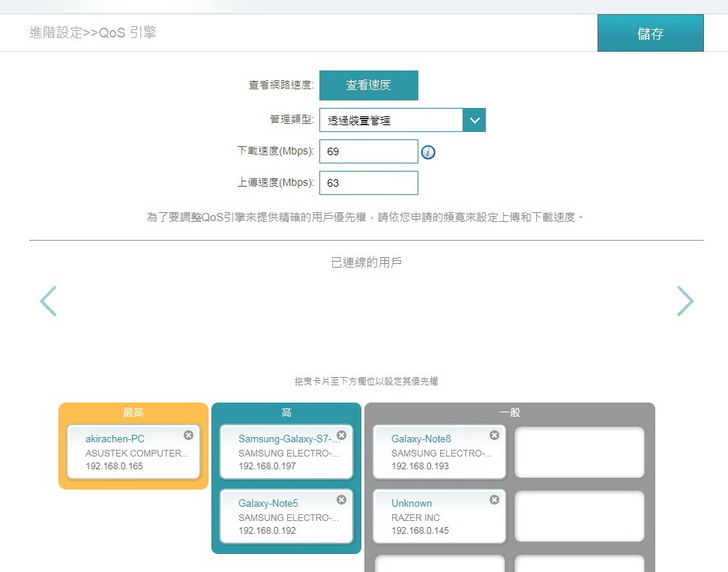Click the 上傳速度 input field

coord(368,183)
